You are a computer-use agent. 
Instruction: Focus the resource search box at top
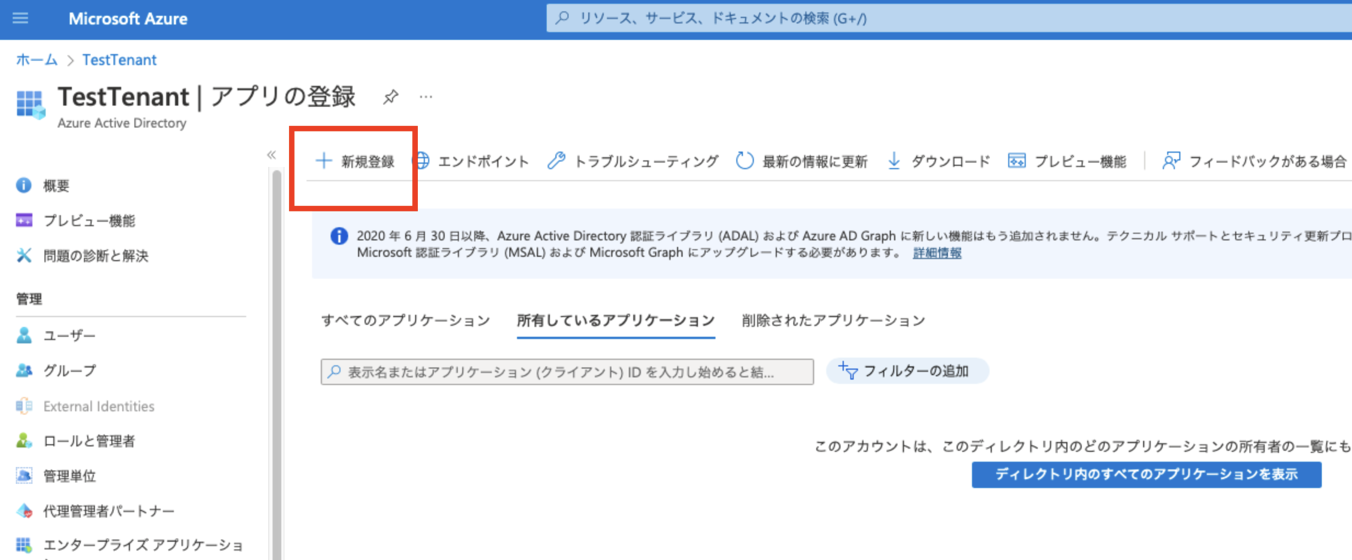click(x=949, y=18)
